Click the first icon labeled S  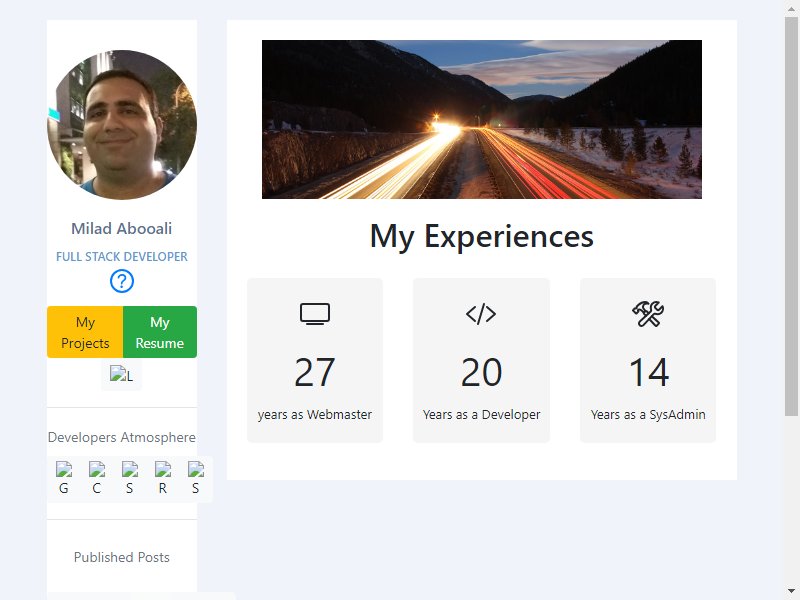(130, 479)
